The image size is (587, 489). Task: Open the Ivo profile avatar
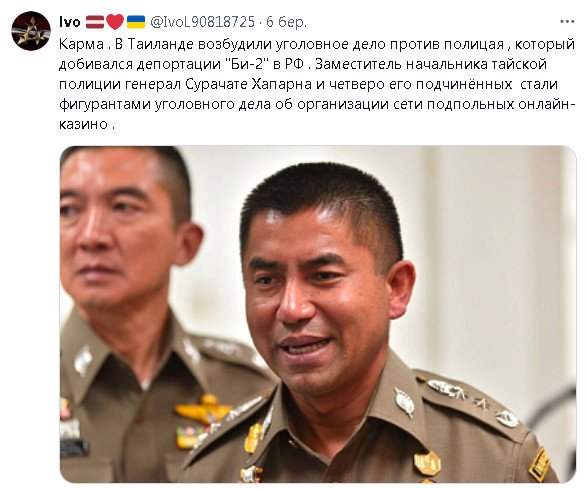tap(31, 31)
